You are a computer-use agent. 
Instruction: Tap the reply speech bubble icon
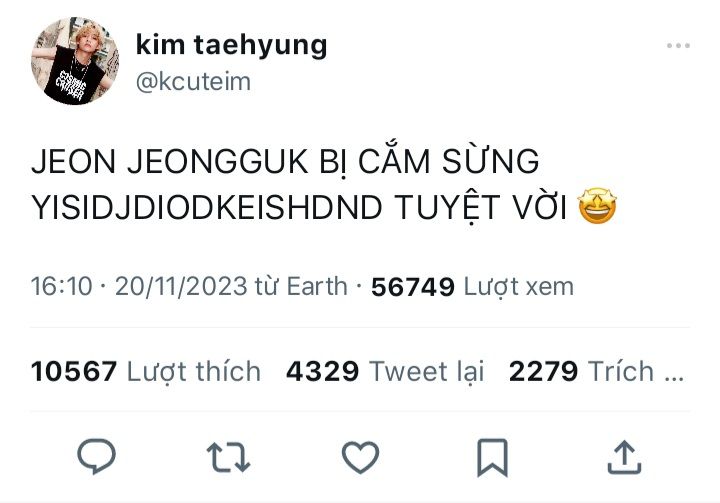click(x=96, y=456)
